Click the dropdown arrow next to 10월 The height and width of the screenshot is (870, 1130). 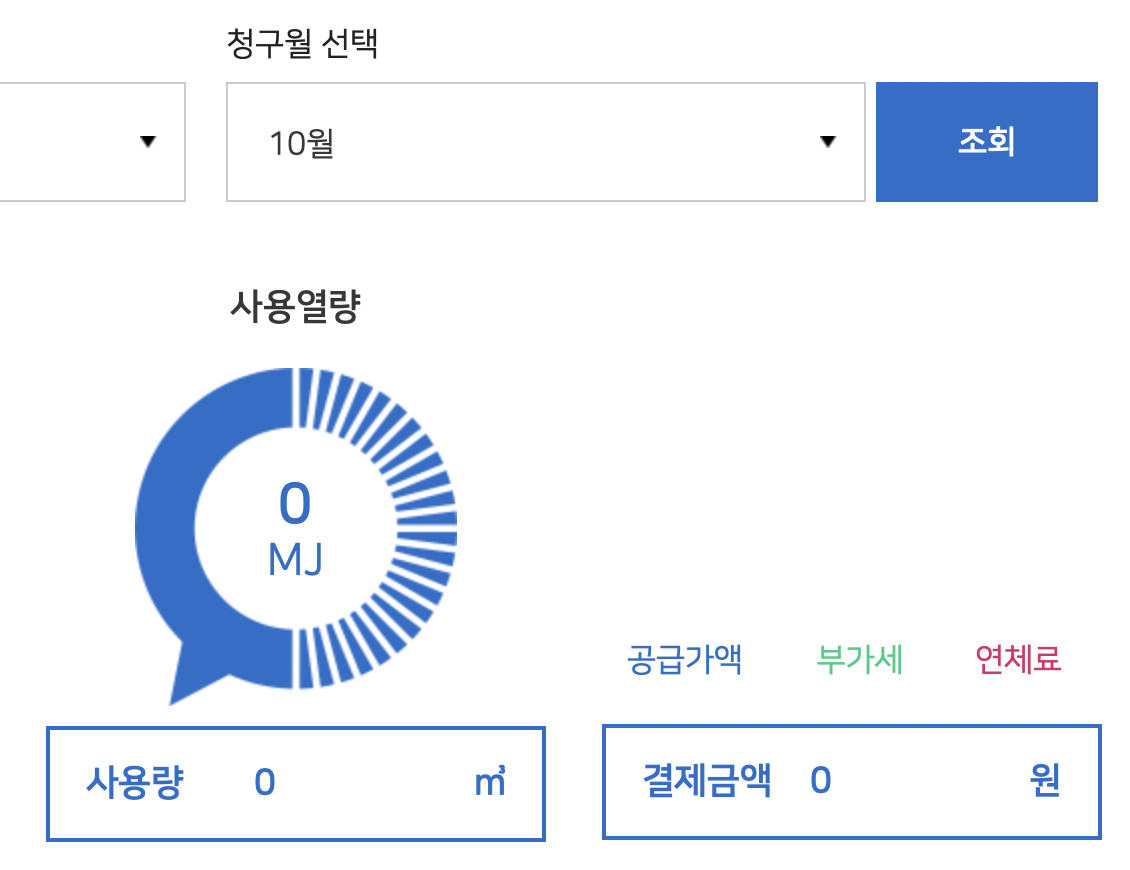(828, 142)
